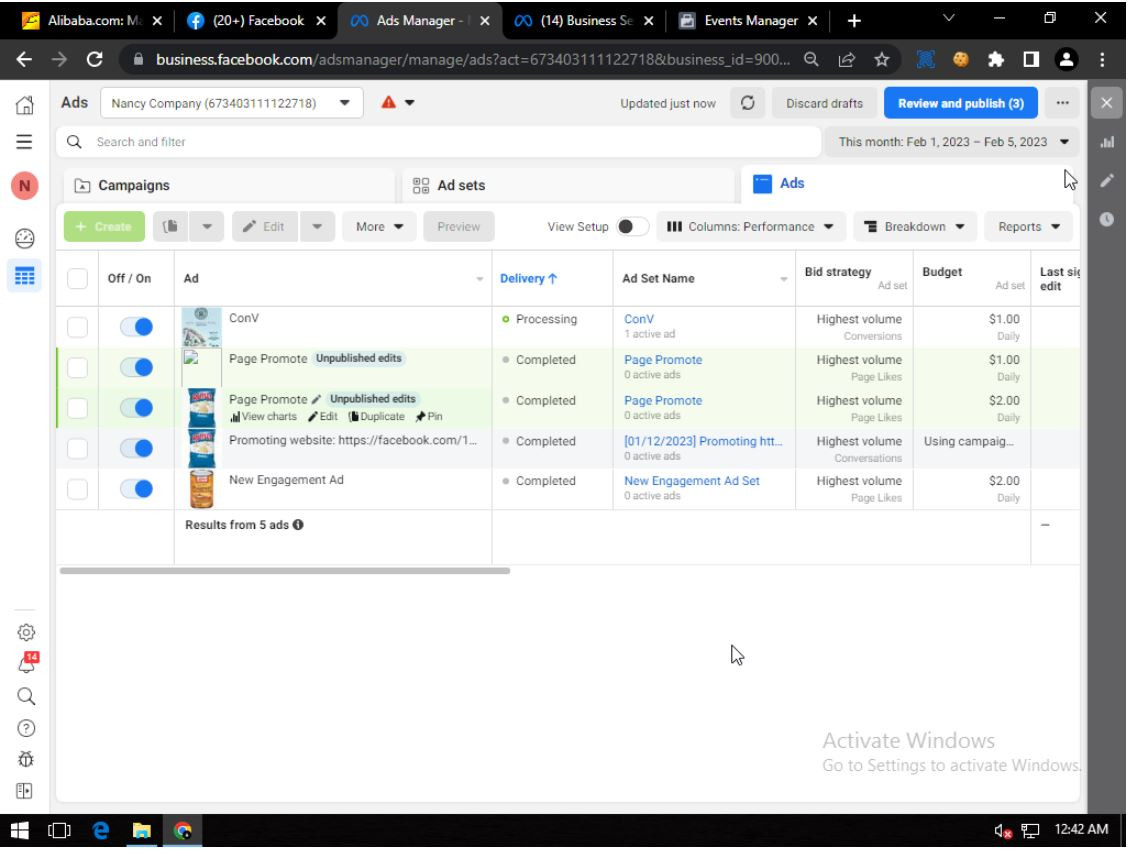Select the Ads tab
Viewport: 1130px width, 853px height.
[908, 184]
